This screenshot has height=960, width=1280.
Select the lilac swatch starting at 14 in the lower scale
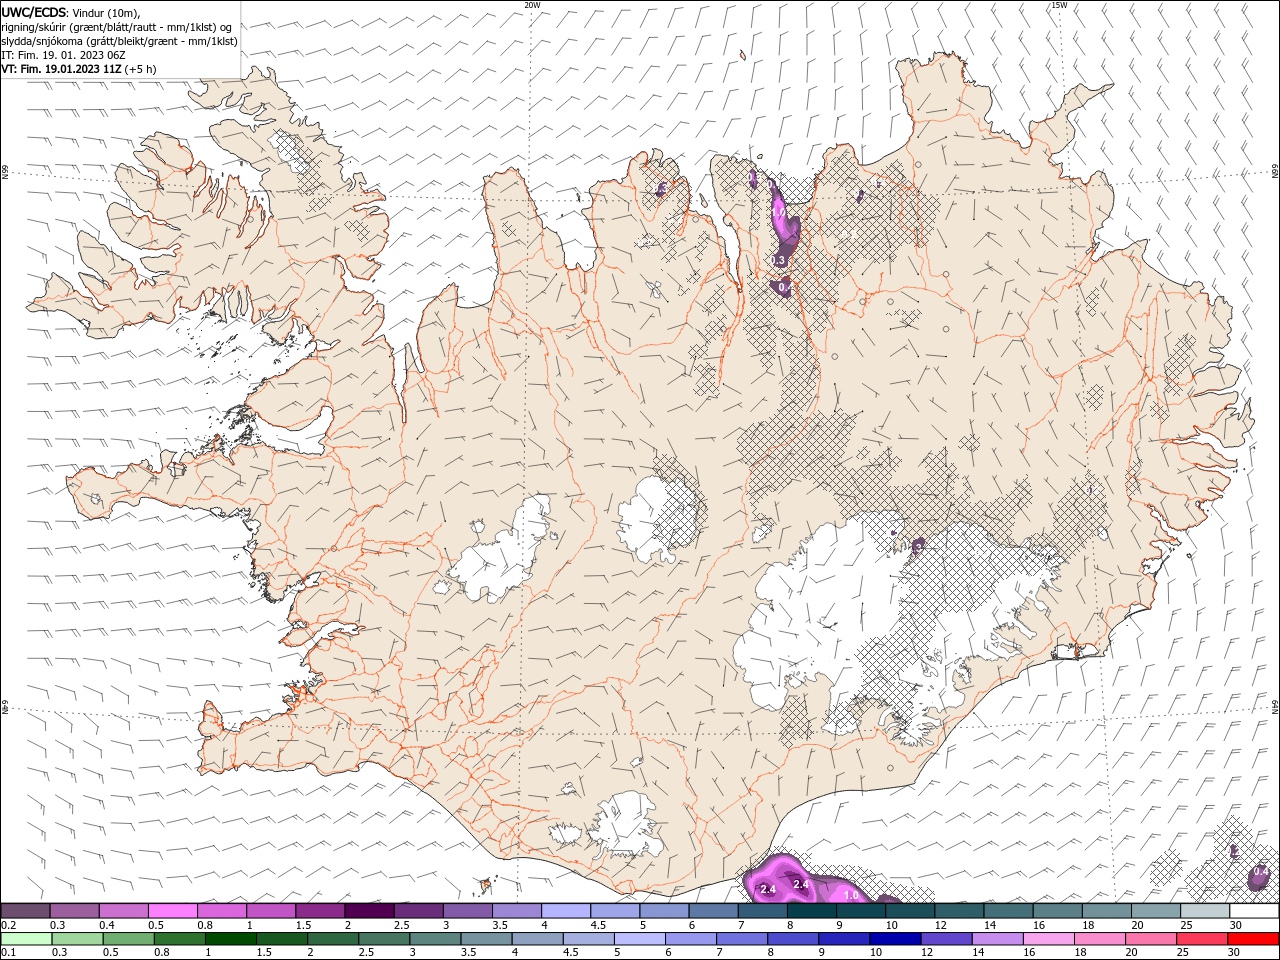coord(998,939)
